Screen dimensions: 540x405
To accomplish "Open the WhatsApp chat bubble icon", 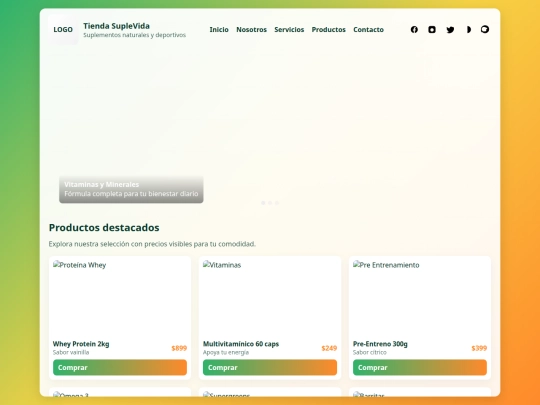I will (485, 30).
